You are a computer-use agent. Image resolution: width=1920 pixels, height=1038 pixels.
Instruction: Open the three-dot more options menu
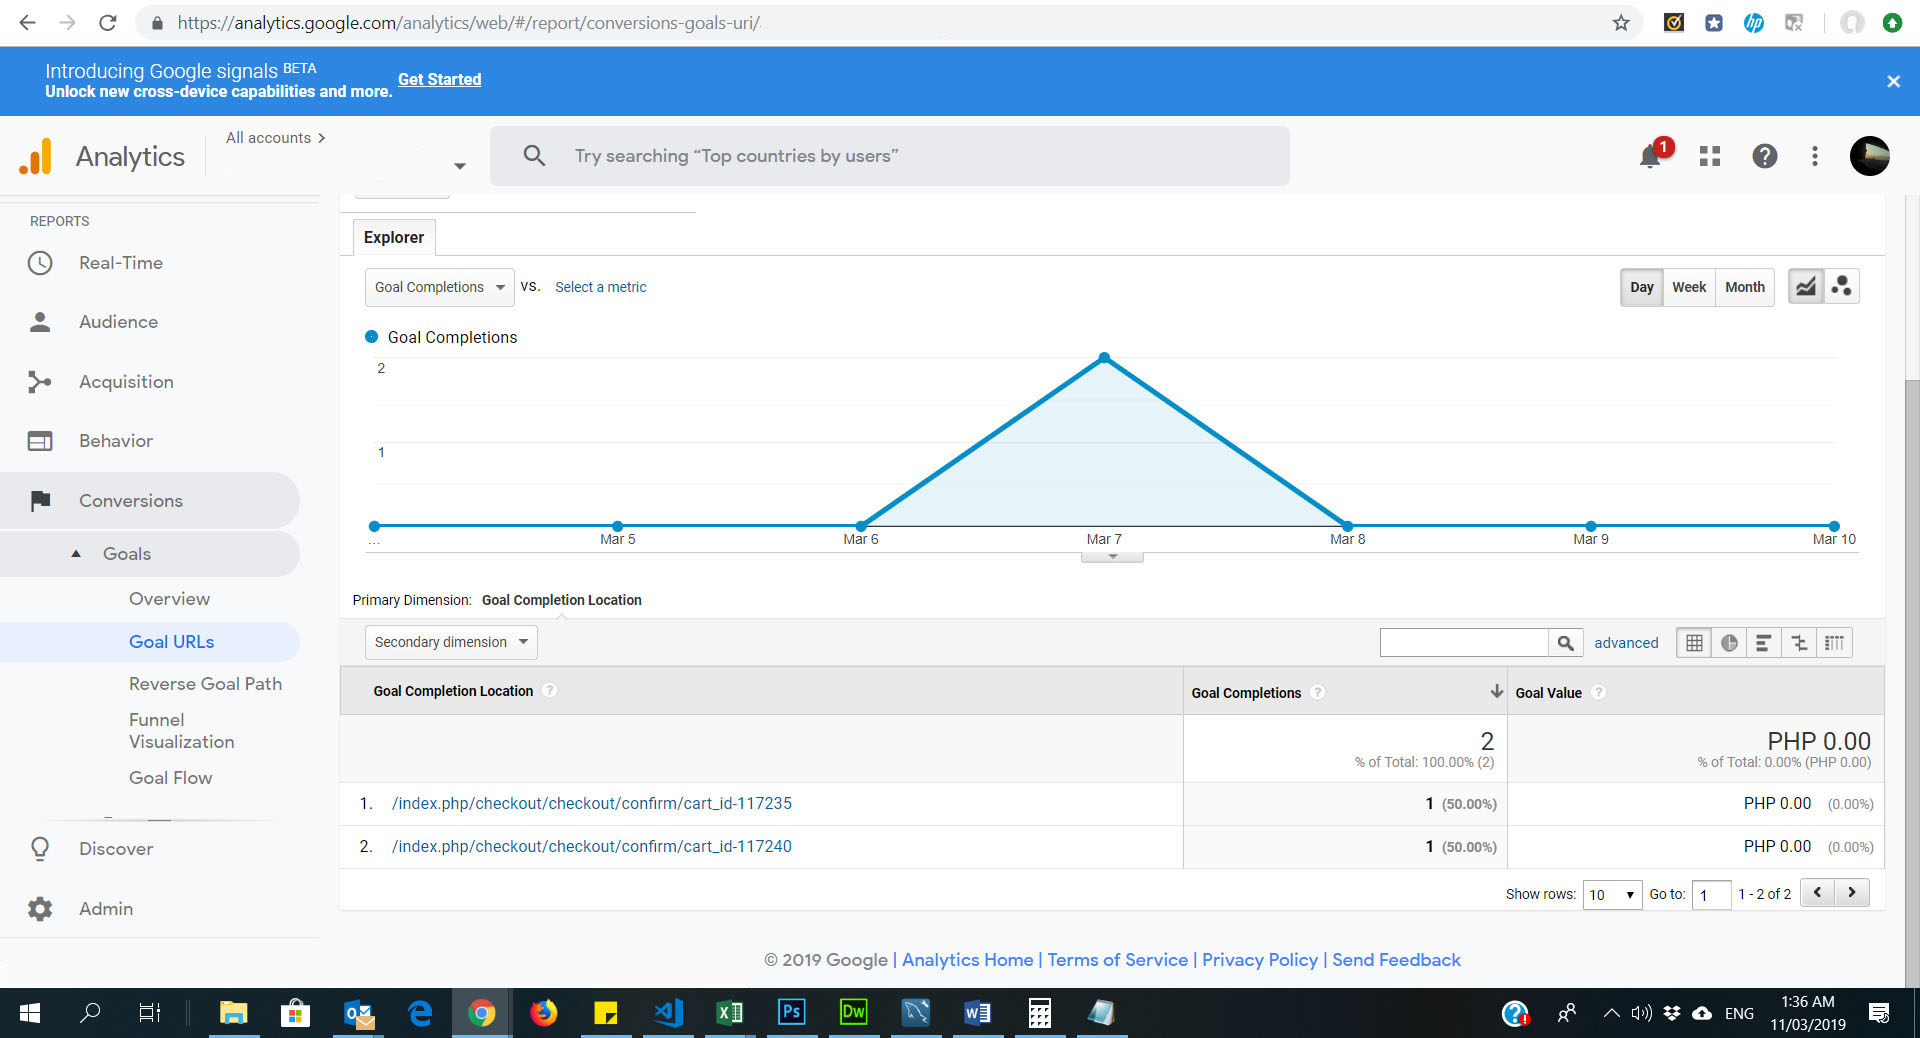[1815, 156]
